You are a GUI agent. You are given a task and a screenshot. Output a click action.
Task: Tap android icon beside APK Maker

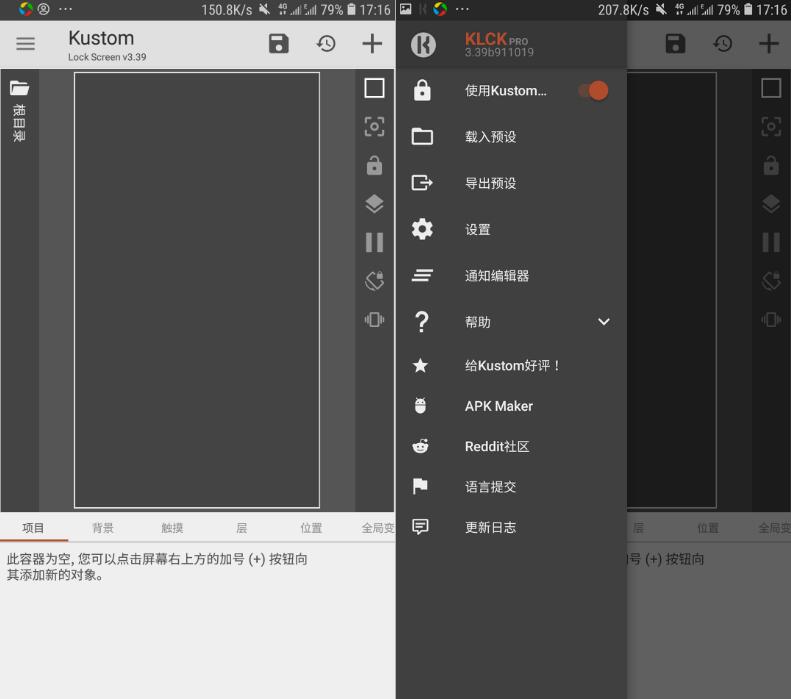tap(420, 405)
